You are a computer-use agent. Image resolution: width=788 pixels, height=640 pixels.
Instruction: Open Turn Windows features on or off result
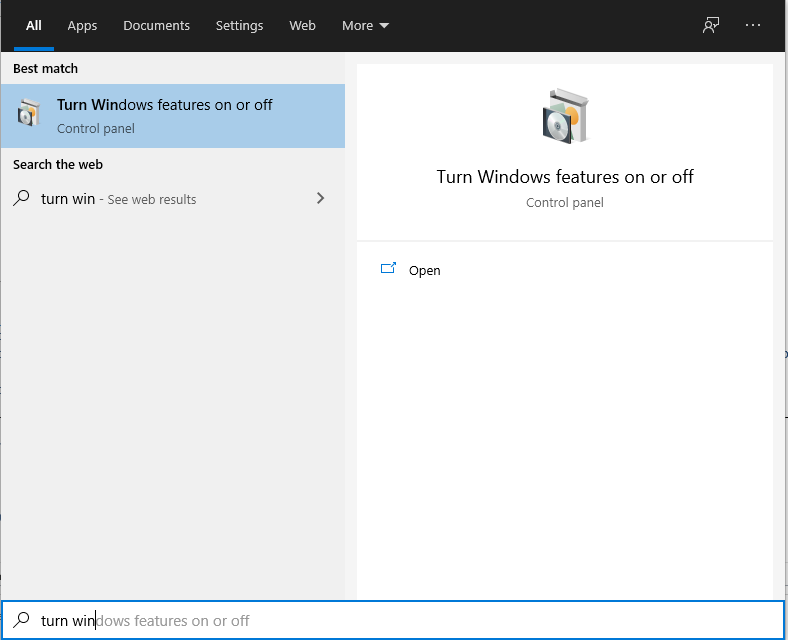pos(165,105)
